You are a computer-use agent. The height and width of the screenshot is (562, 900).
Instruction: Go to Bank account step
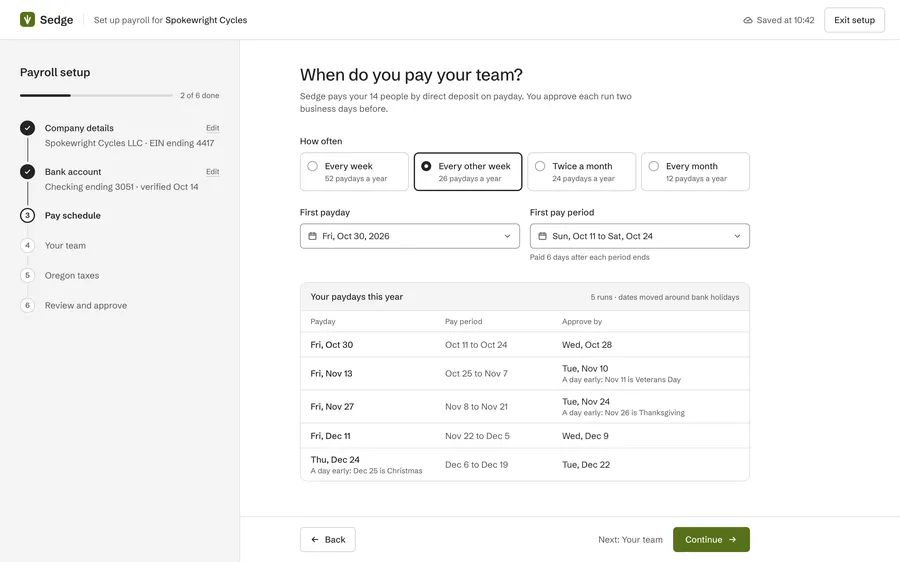point(73,172)
